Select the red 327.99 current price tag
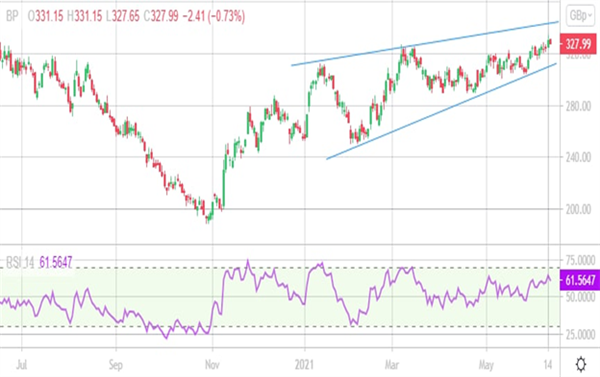 (578, 44)
